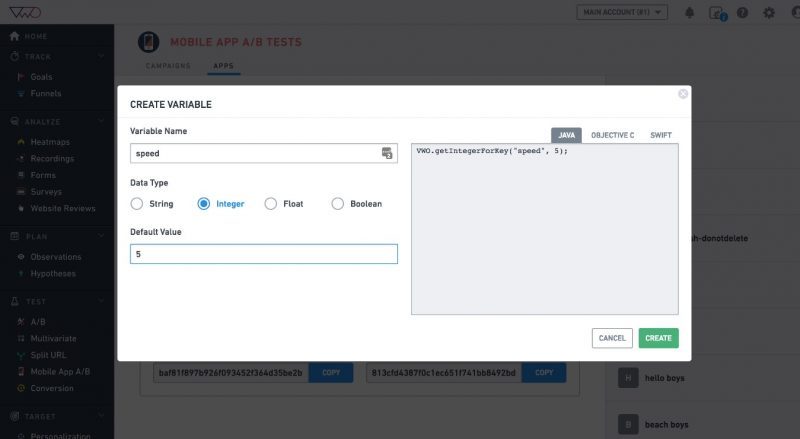This screenshot has height=439, width=800.
Task: Click the Funnels icon
Action: [x=21, y=93]
